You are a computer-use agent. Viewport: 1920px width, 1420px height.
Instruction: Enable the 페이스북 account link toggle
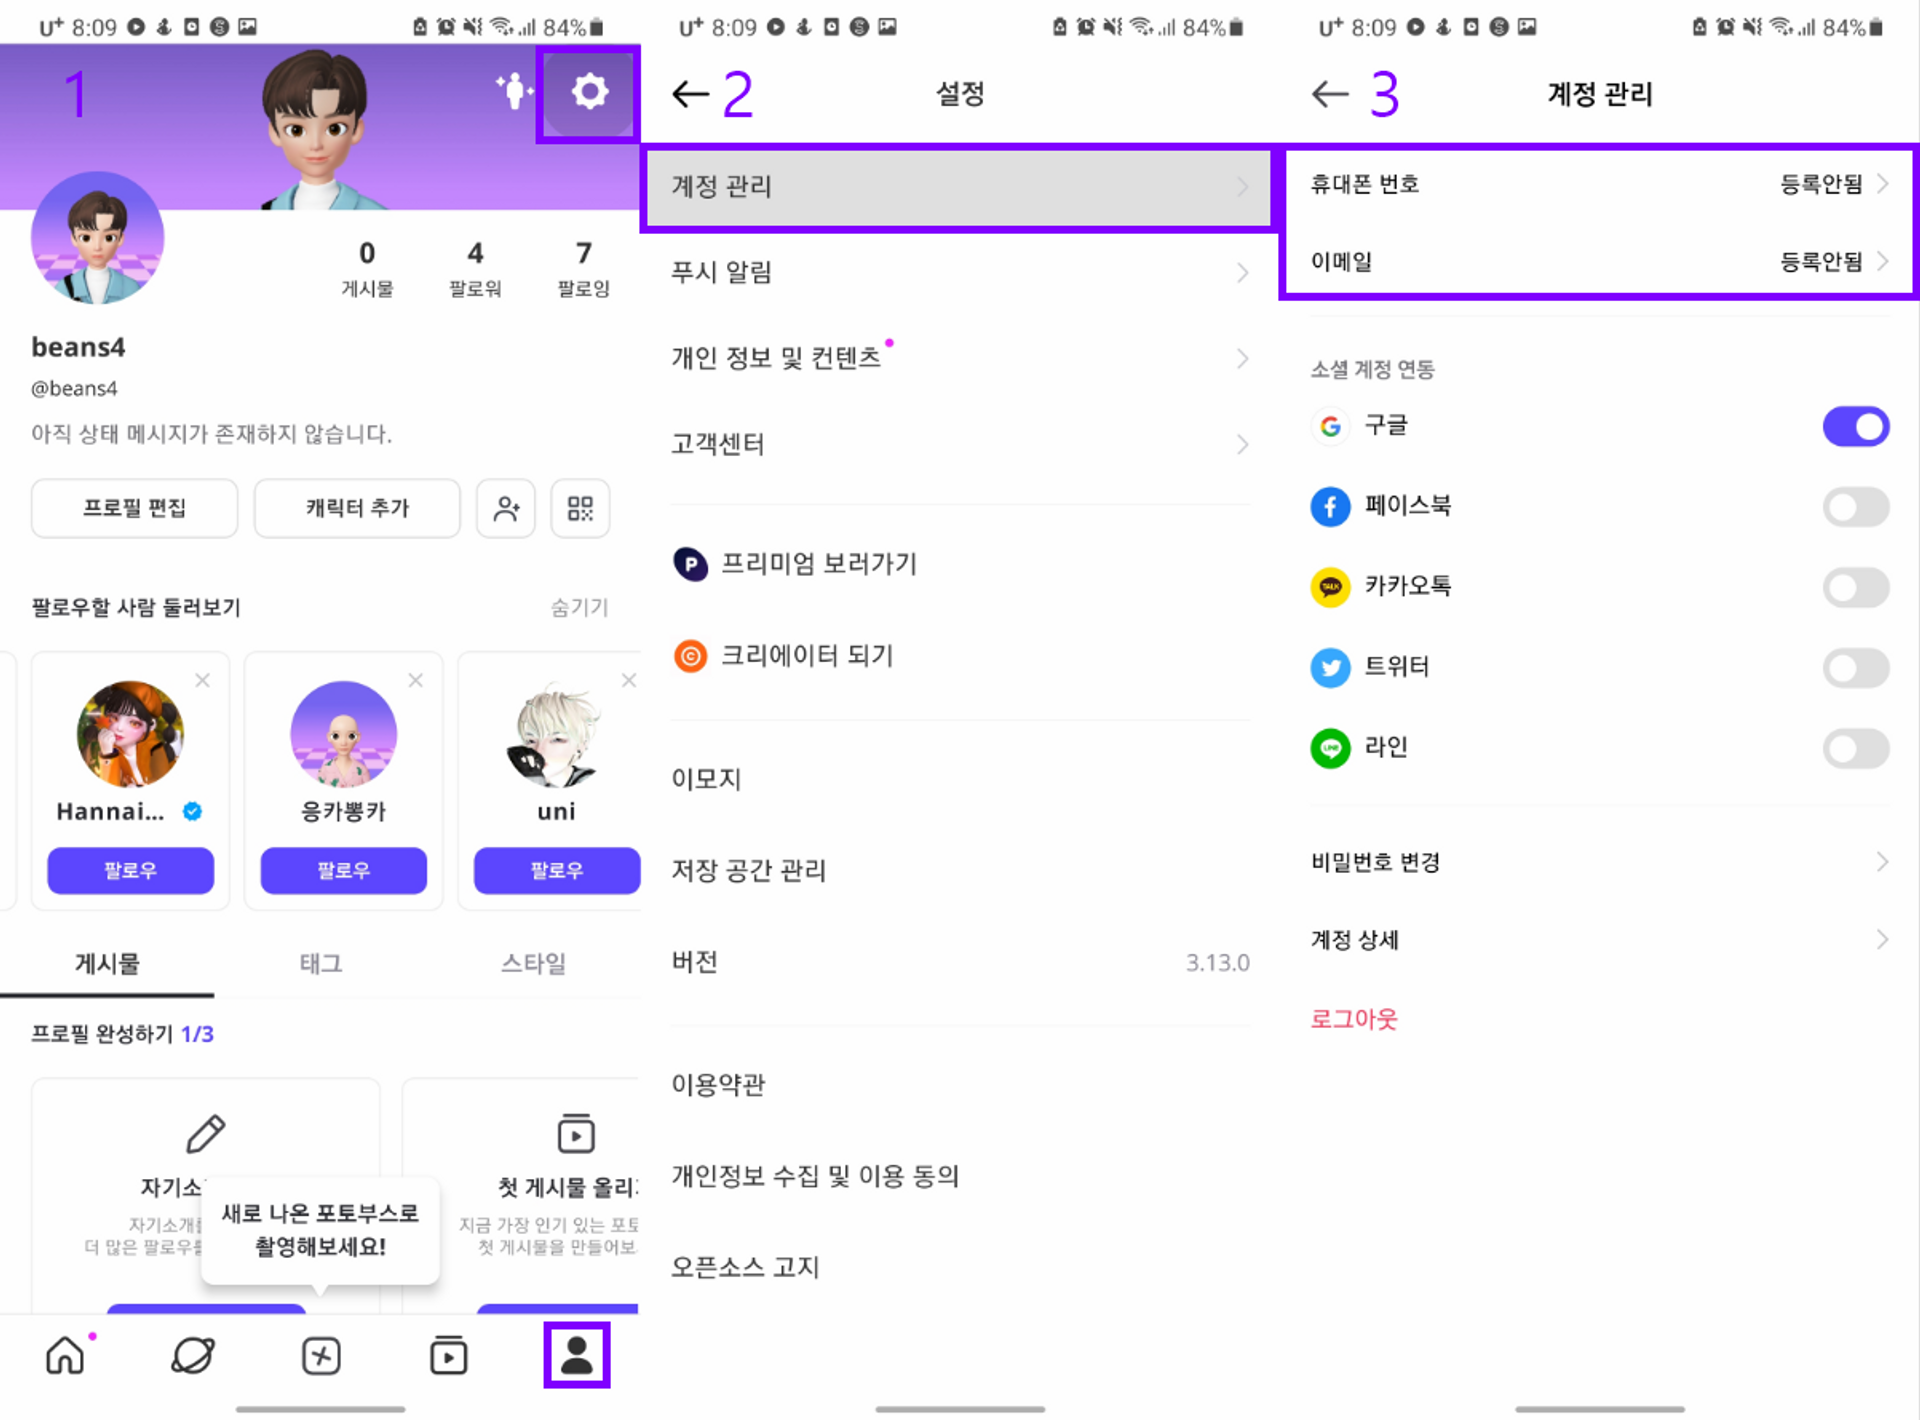tap(1856, 506)
